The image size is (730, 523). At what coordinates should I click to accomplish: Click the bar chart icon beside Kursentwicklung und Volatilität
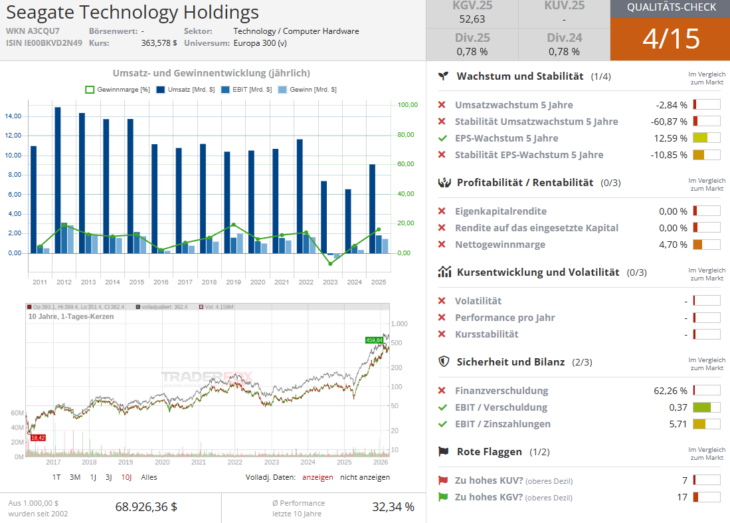point(443,272)
